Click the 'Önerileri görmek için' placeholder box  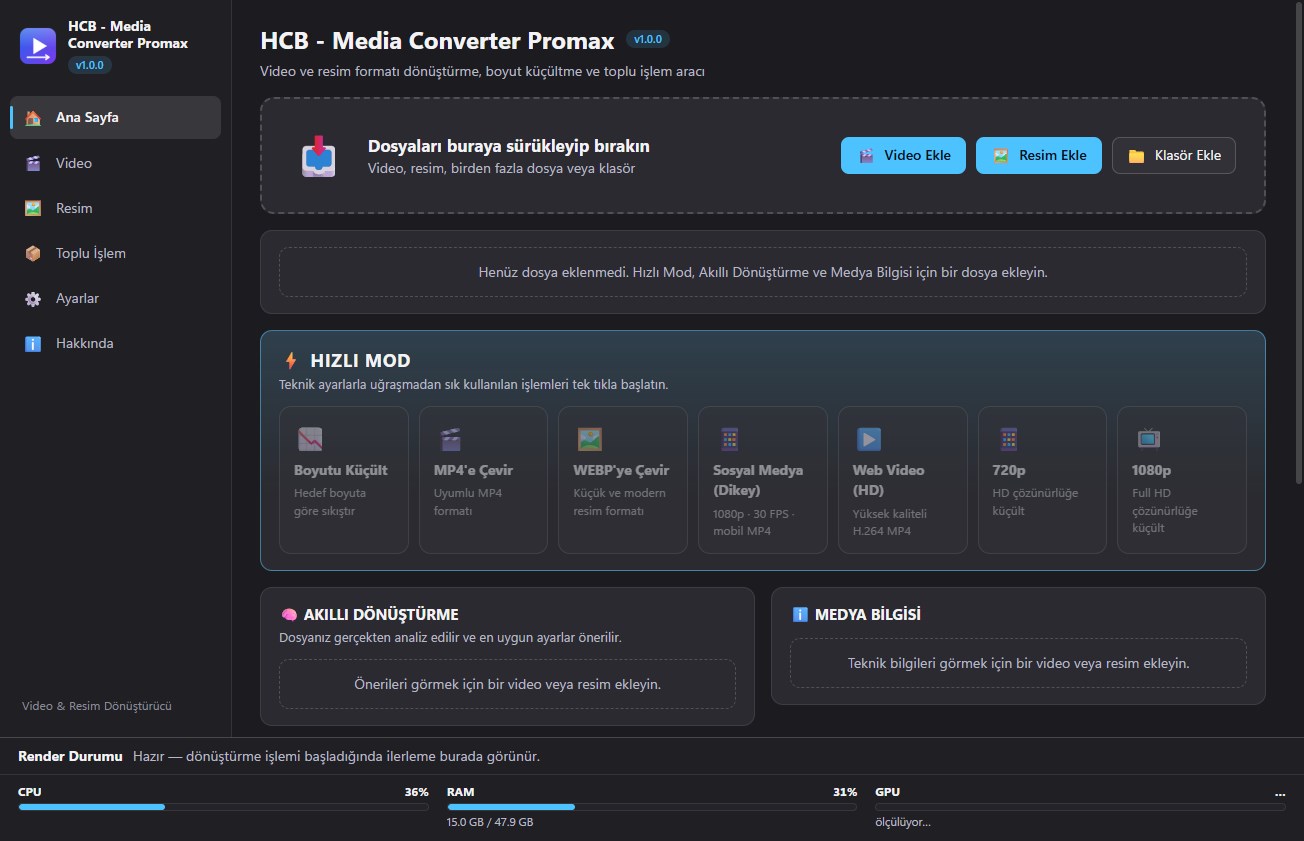pyautogui.click(x=507, y=685)
